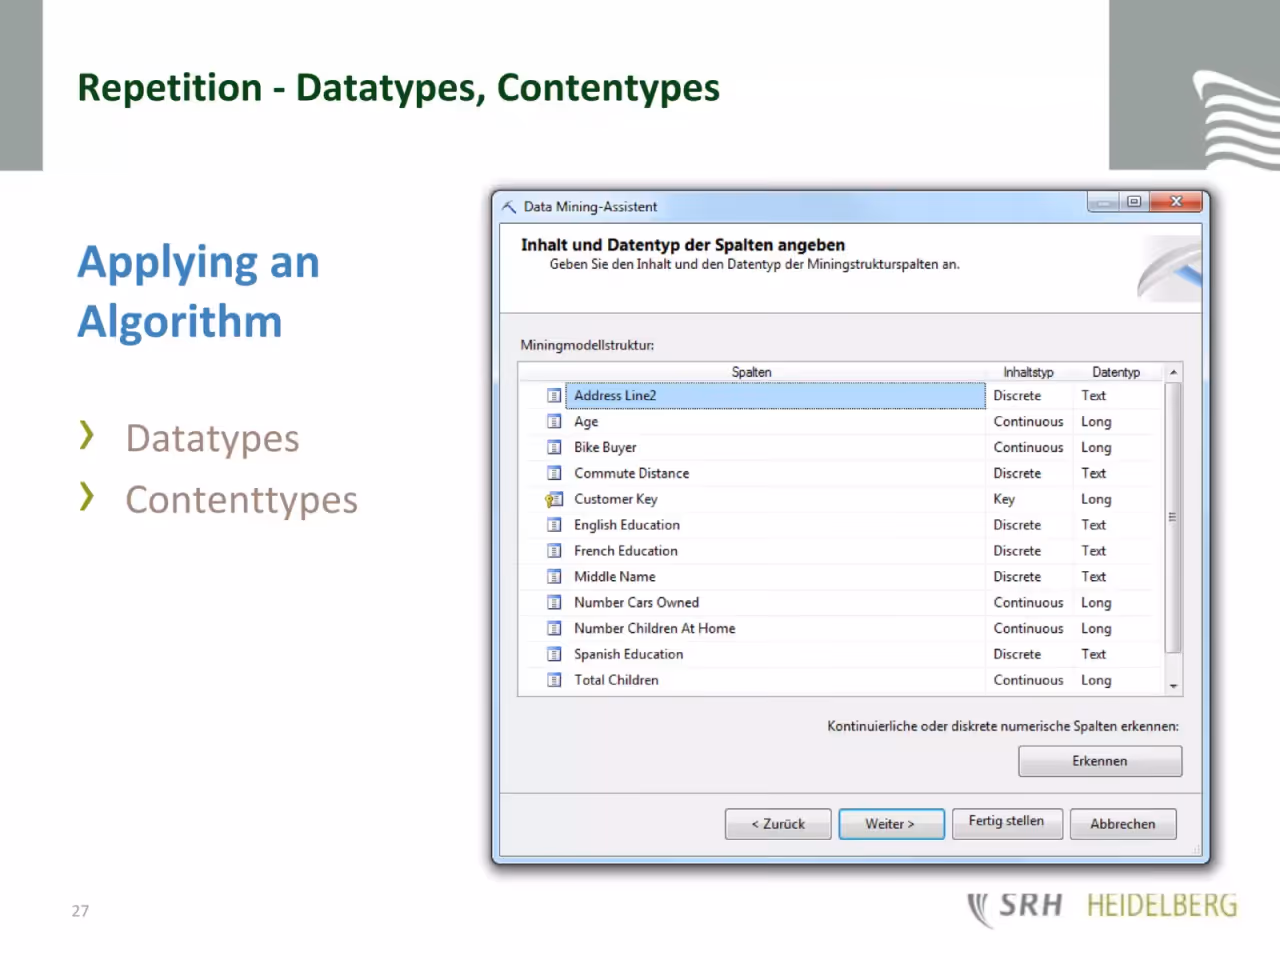This screenshot has width=1280, height=960.
Task: Select the Customer Key column name
Action: pos(616,499)
